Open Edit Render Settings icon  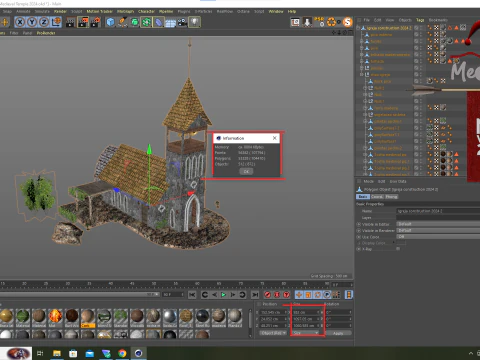95,22
